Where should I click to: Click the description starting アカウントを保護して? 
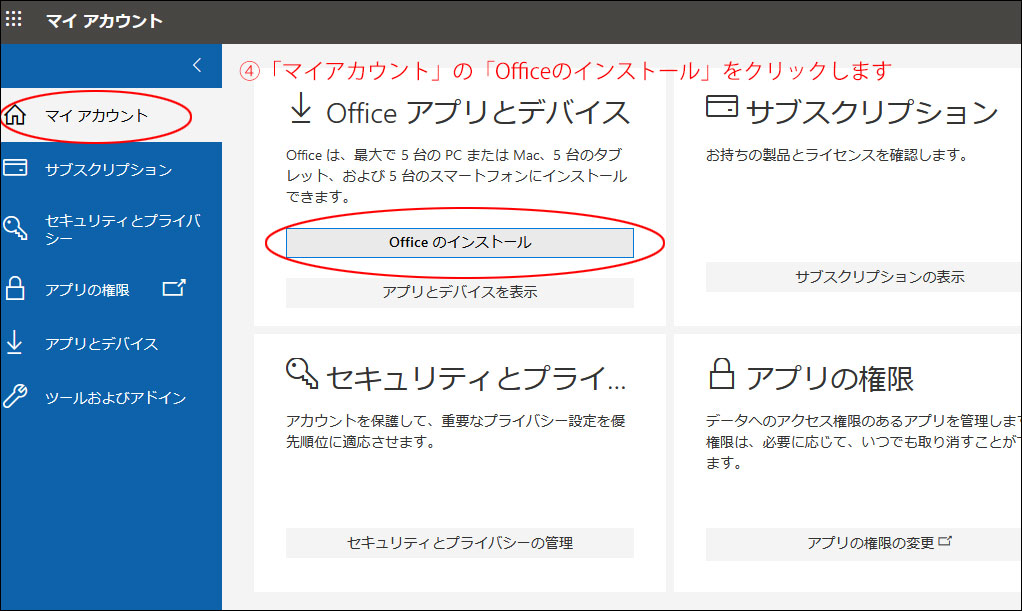[456, 432]
